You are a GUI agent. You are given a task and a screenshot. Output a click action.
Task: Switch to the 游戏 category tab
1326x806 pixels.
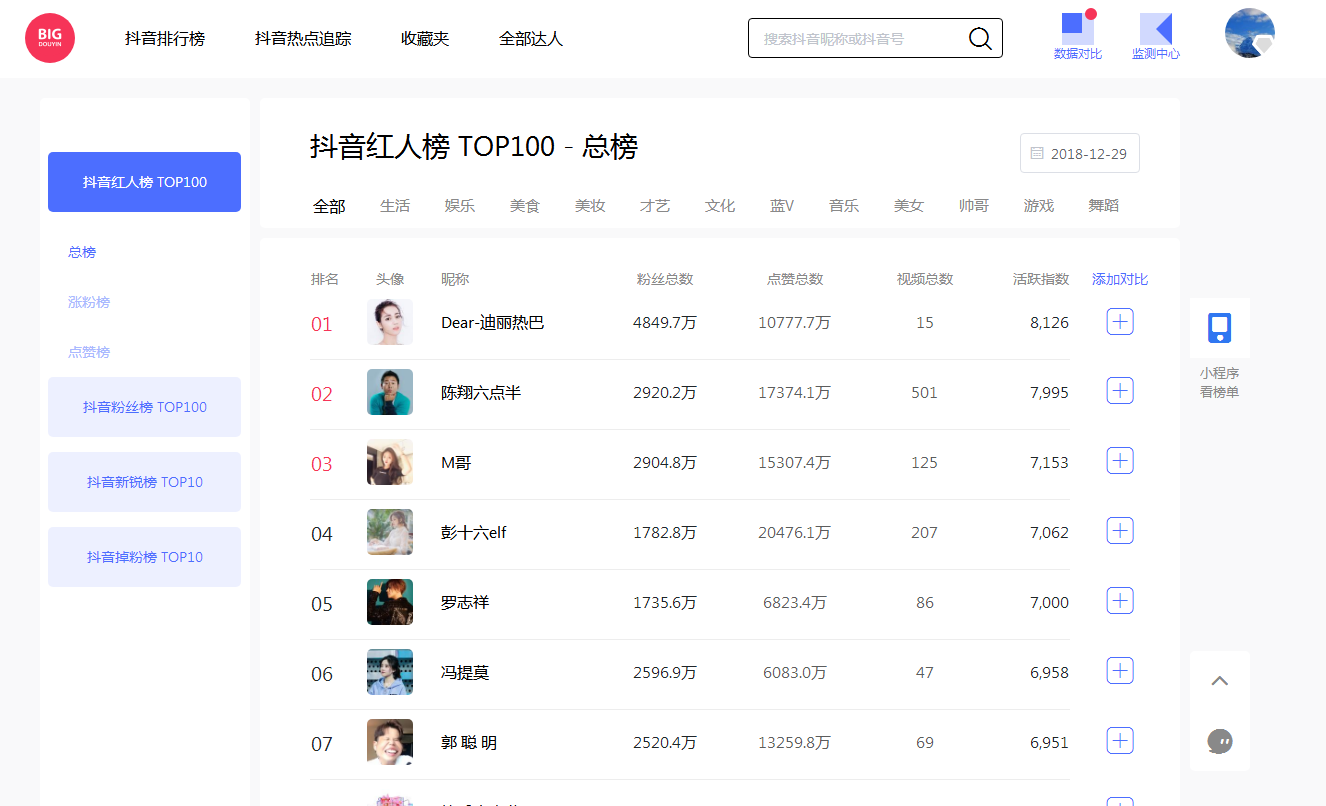click(x=1039, y=206)
